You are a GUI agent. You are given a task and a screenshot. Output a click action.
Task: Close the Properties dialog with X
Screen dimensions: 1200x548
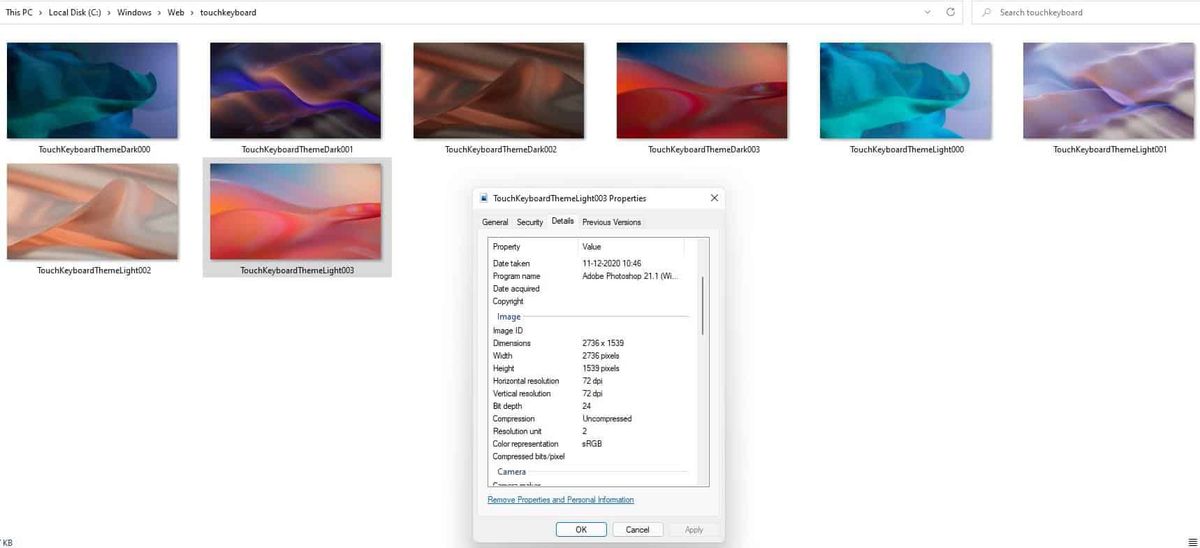pos(714,198)
